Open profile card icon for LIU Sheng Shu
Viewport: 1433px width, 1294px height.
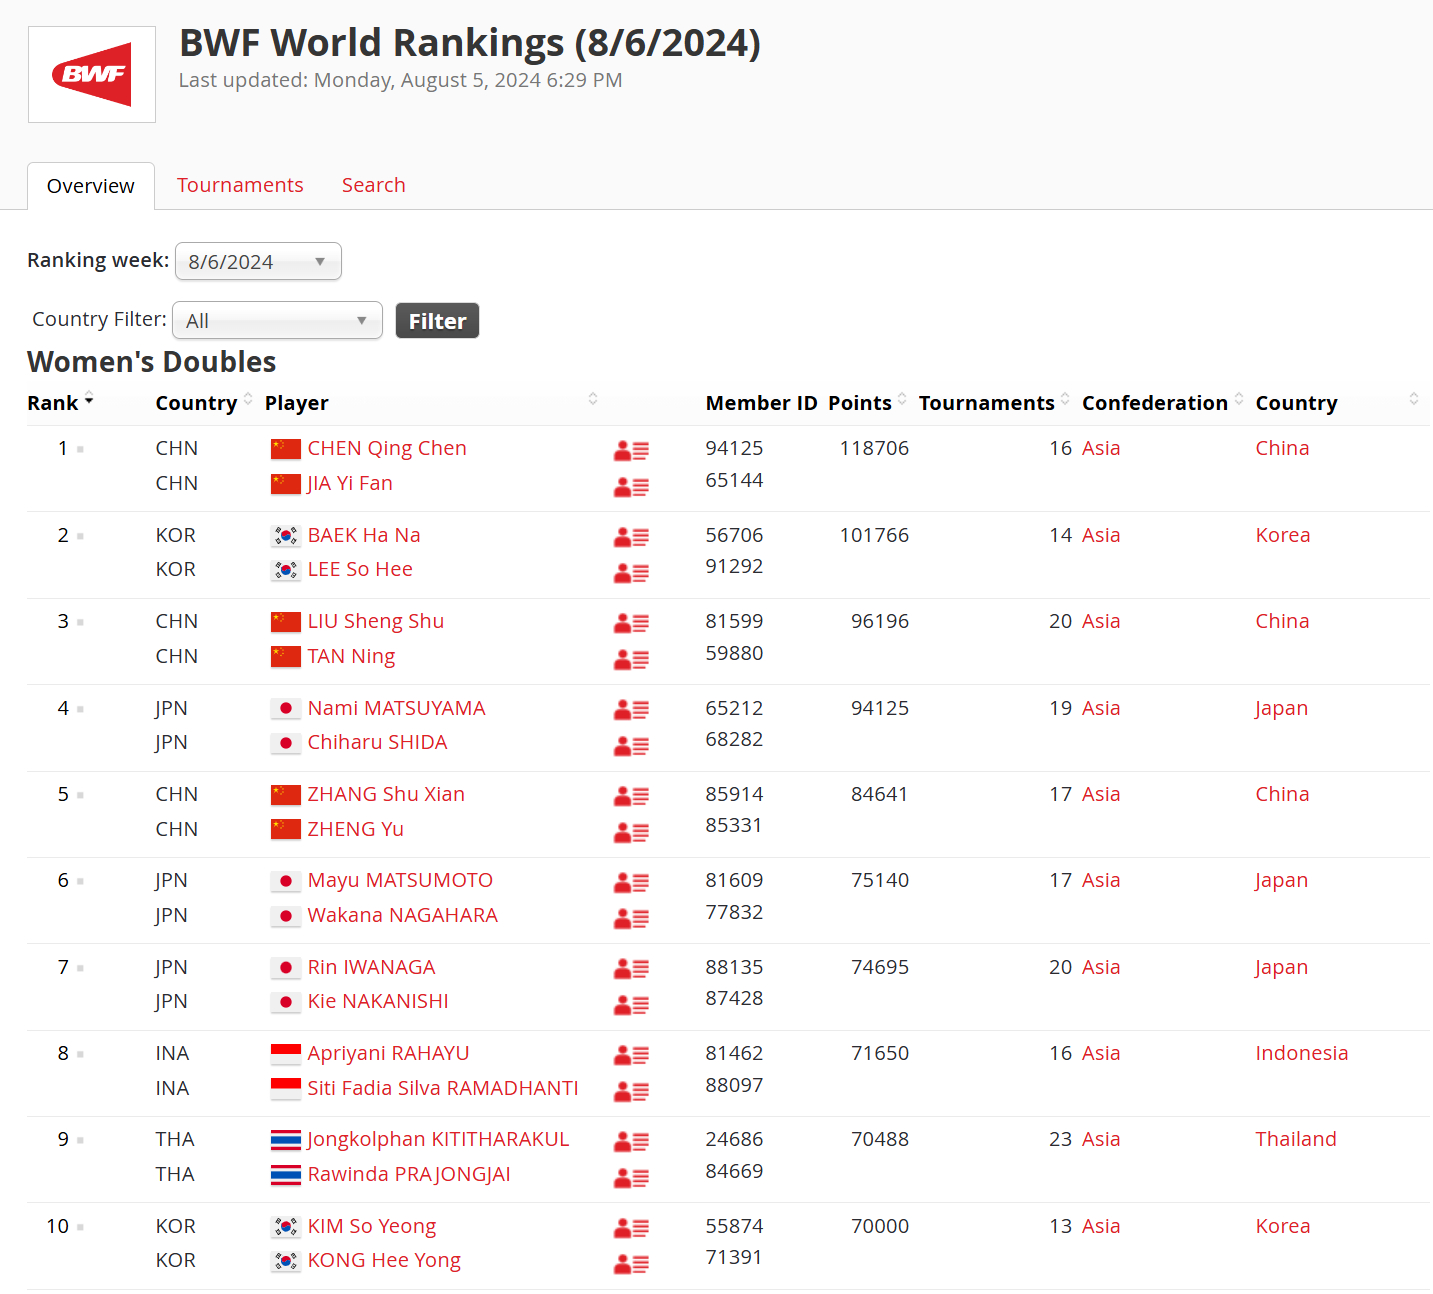coord(631,623)
